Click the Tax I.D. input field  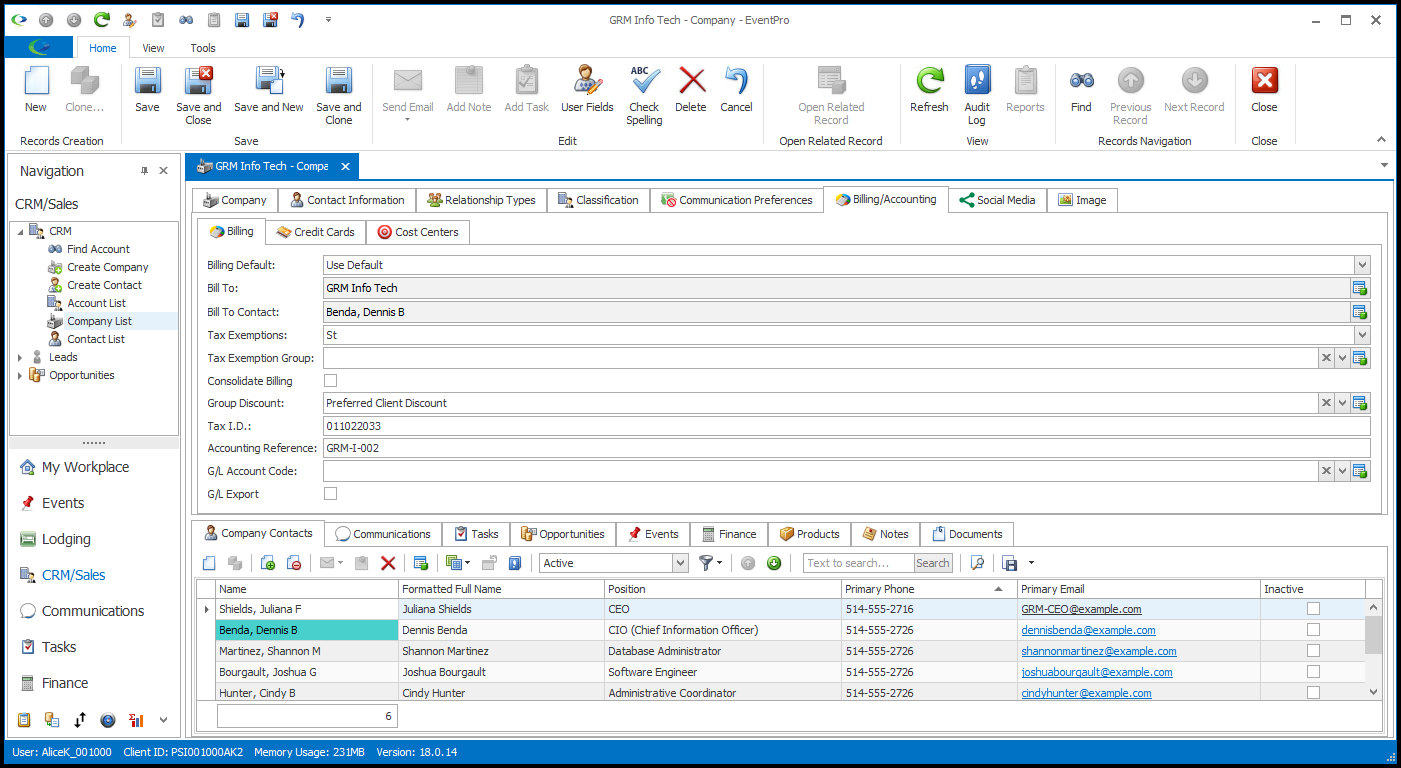[x=846, y=426]
